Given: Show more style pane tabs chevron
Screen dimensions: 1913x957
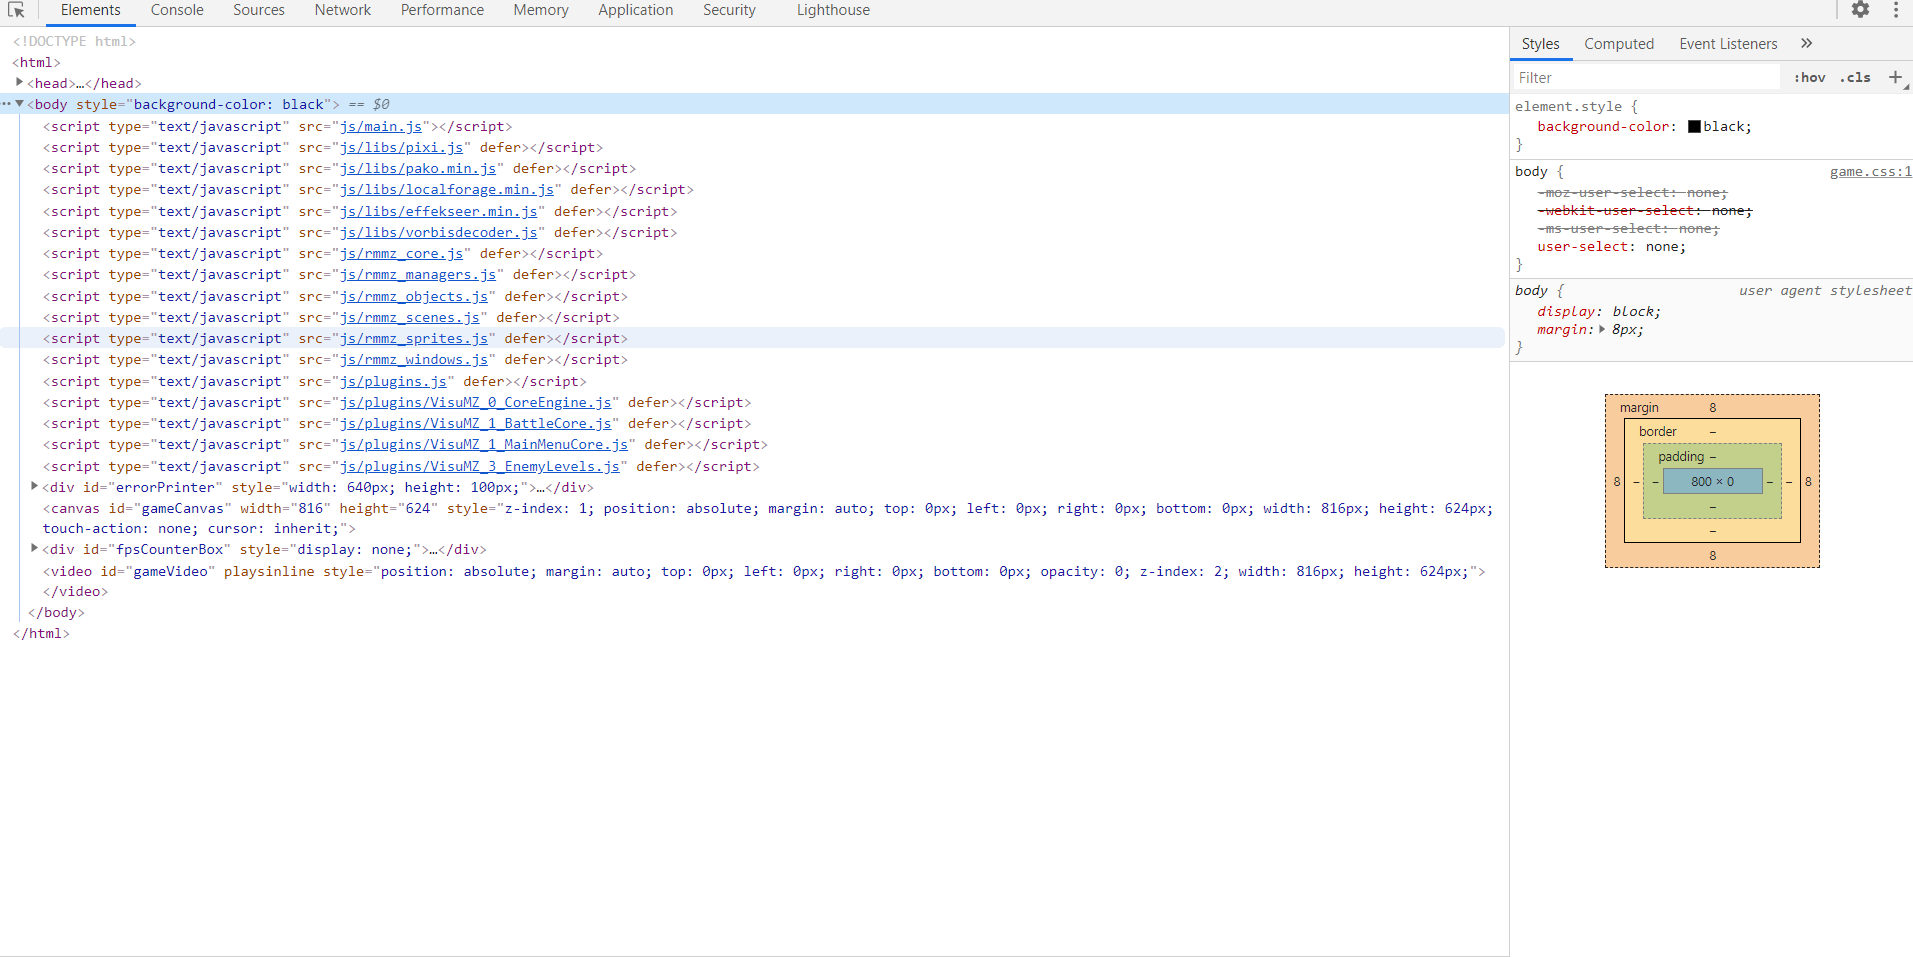Looking at the screenshot, I should (1806, 43).
